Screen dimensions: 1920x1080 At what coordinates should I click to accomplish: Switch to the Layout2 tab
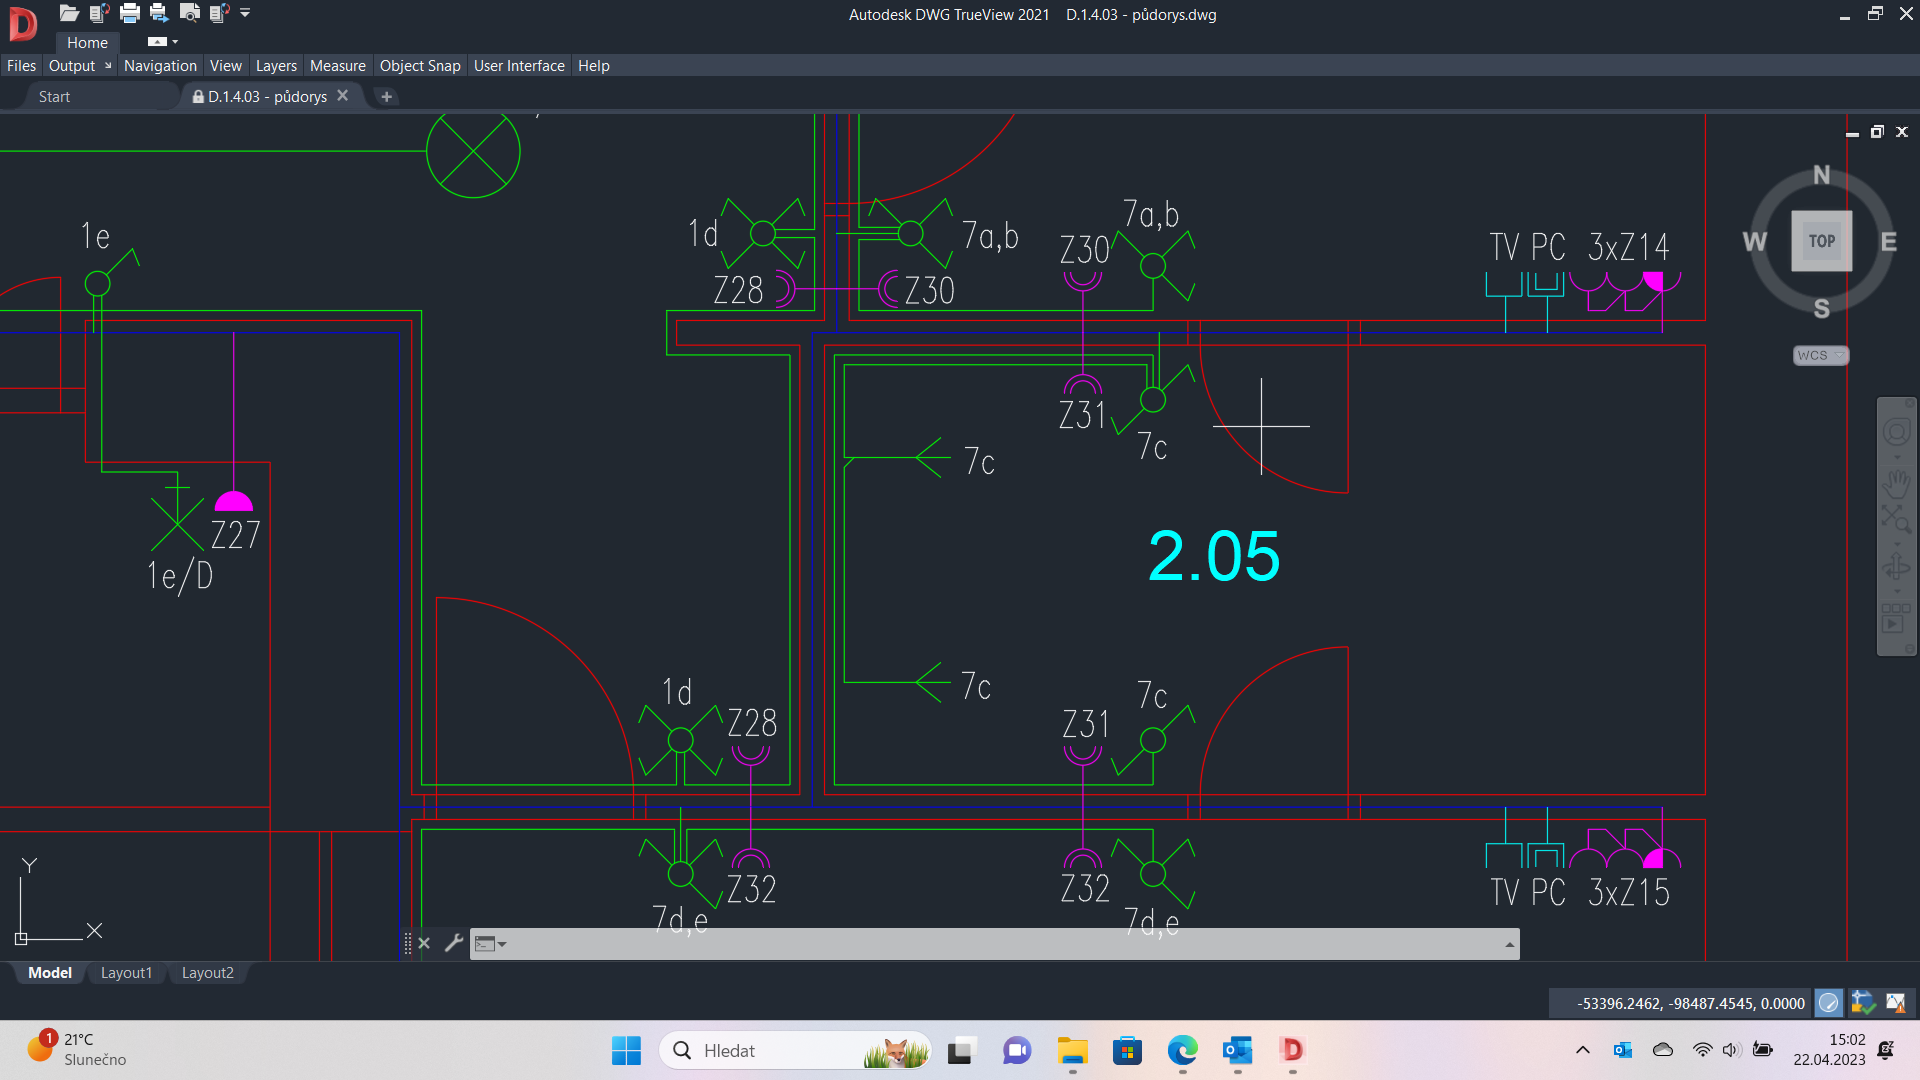[207, 972]
